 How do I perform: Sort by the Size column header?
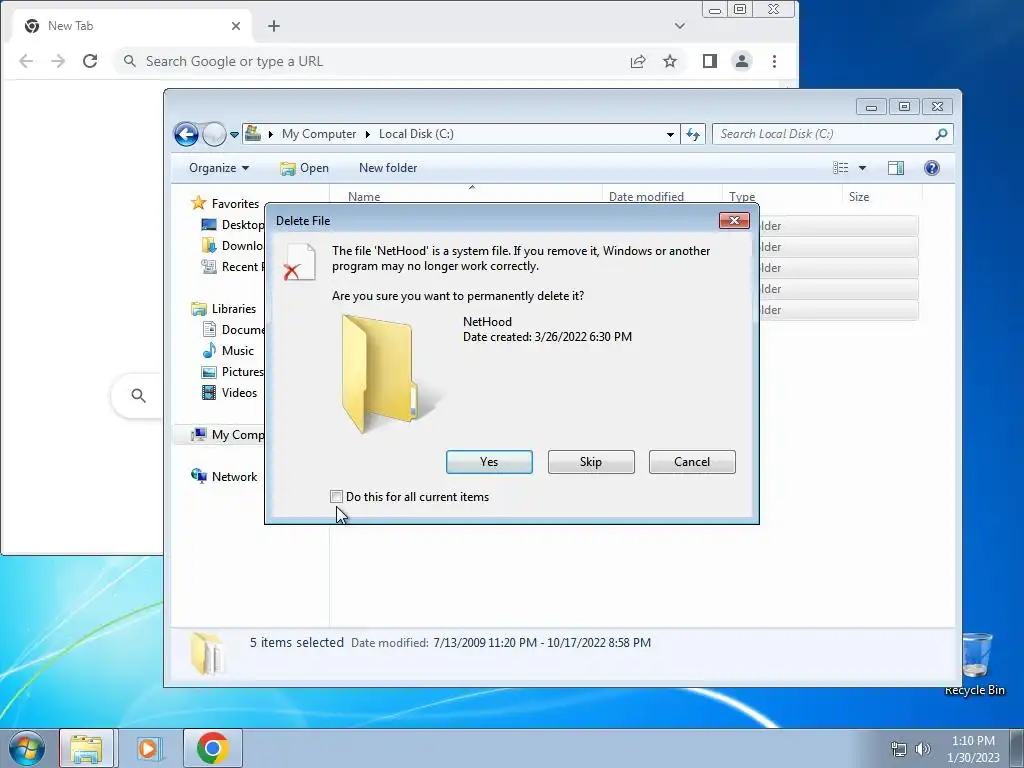859,197
